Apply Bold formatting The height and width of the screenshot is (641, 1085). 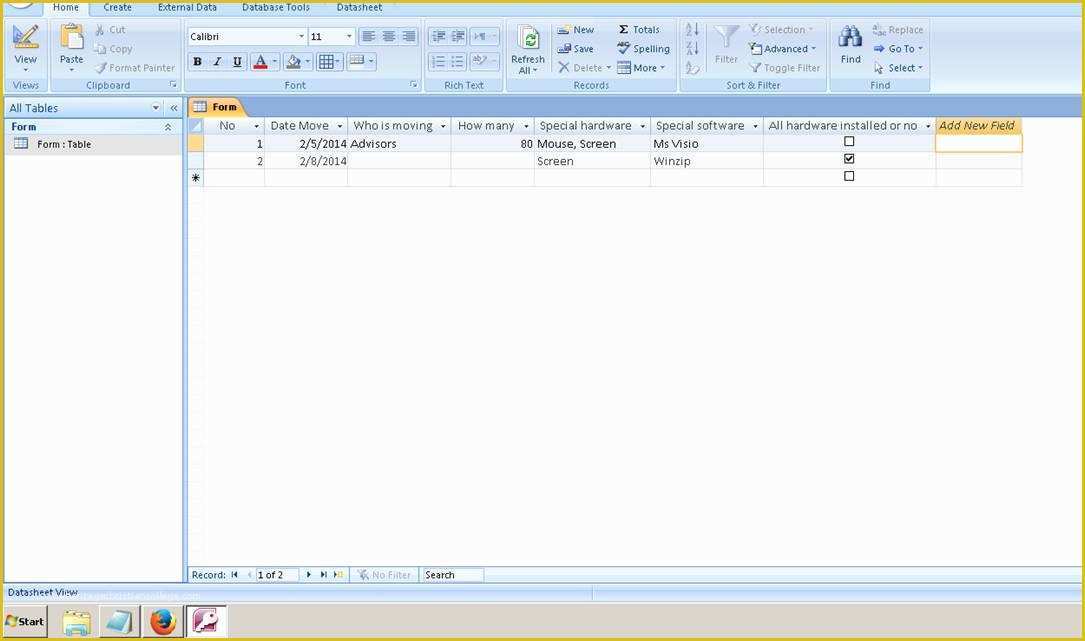point(197,62)
